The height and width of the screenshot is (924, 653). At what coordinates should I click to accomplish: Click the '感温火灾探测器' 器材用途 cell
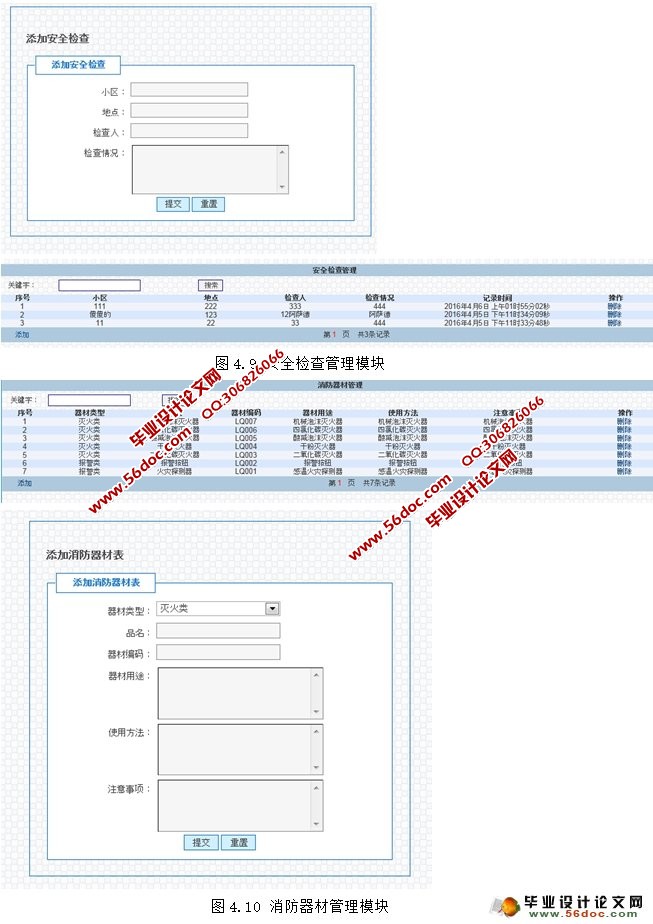coord(318,471)
